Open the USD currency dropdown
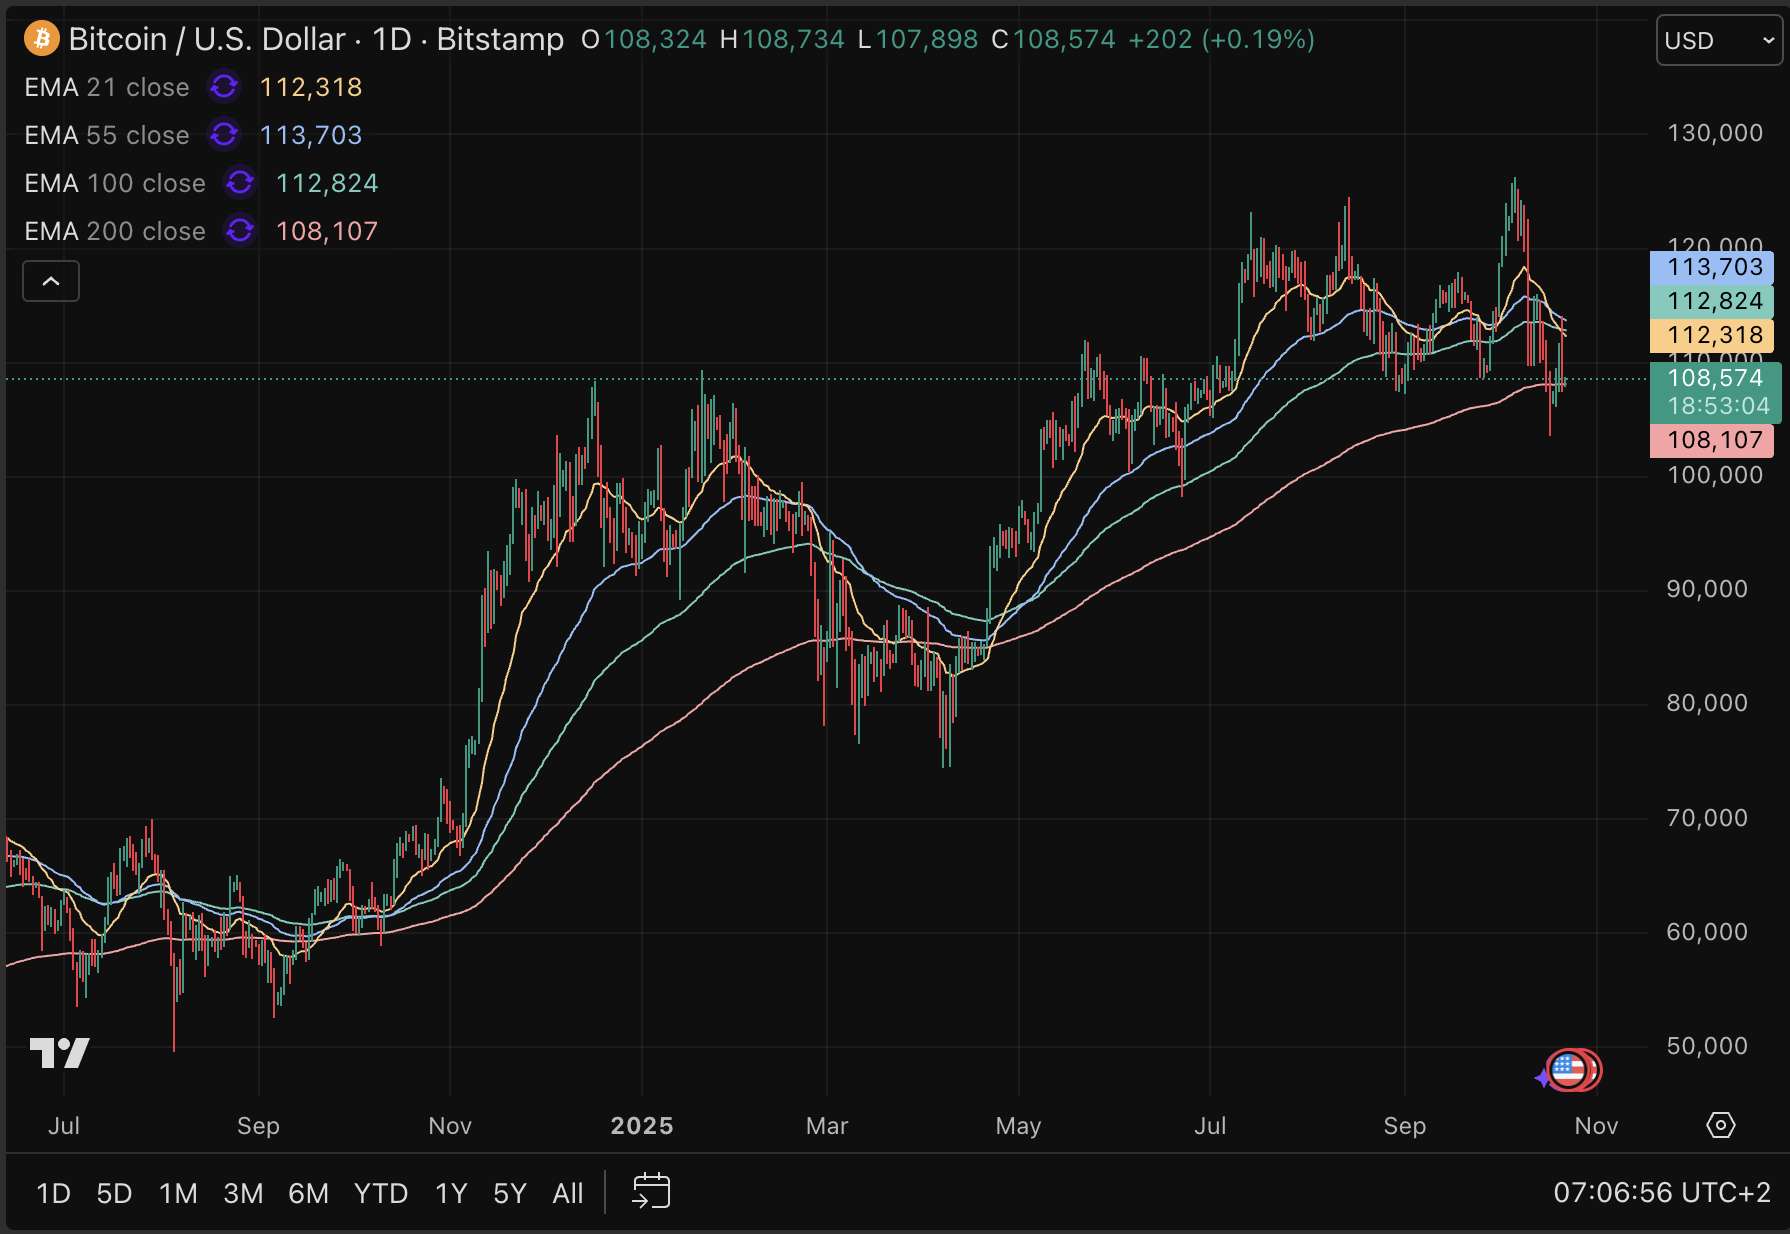This screenshot has height=1234, width=1790. tap(1718, 41)
